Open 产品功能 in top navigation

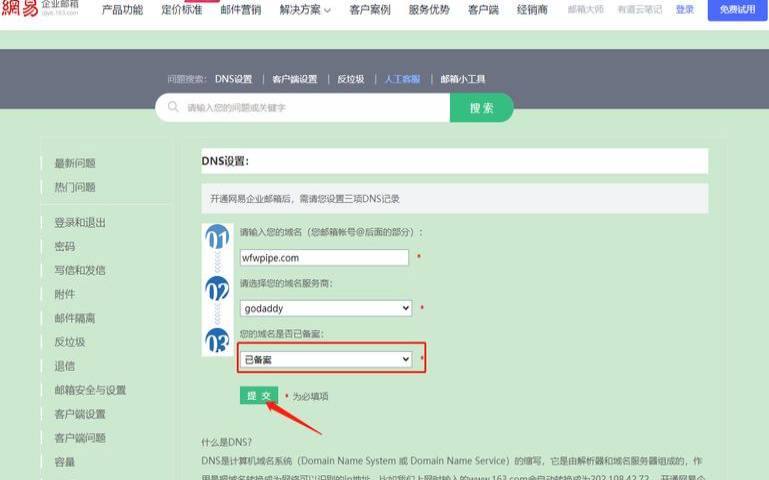pos(122,9)
